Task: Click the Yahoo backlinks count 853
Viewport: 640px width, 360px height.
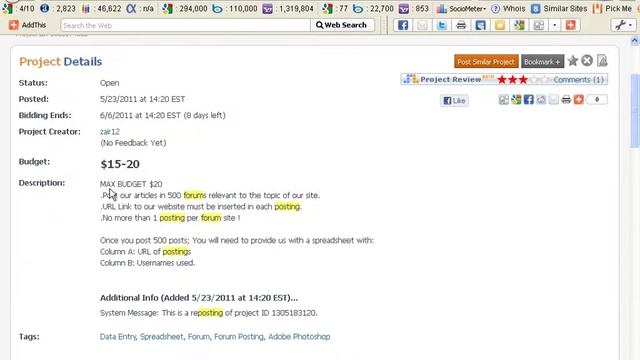Action: [414, 9]
